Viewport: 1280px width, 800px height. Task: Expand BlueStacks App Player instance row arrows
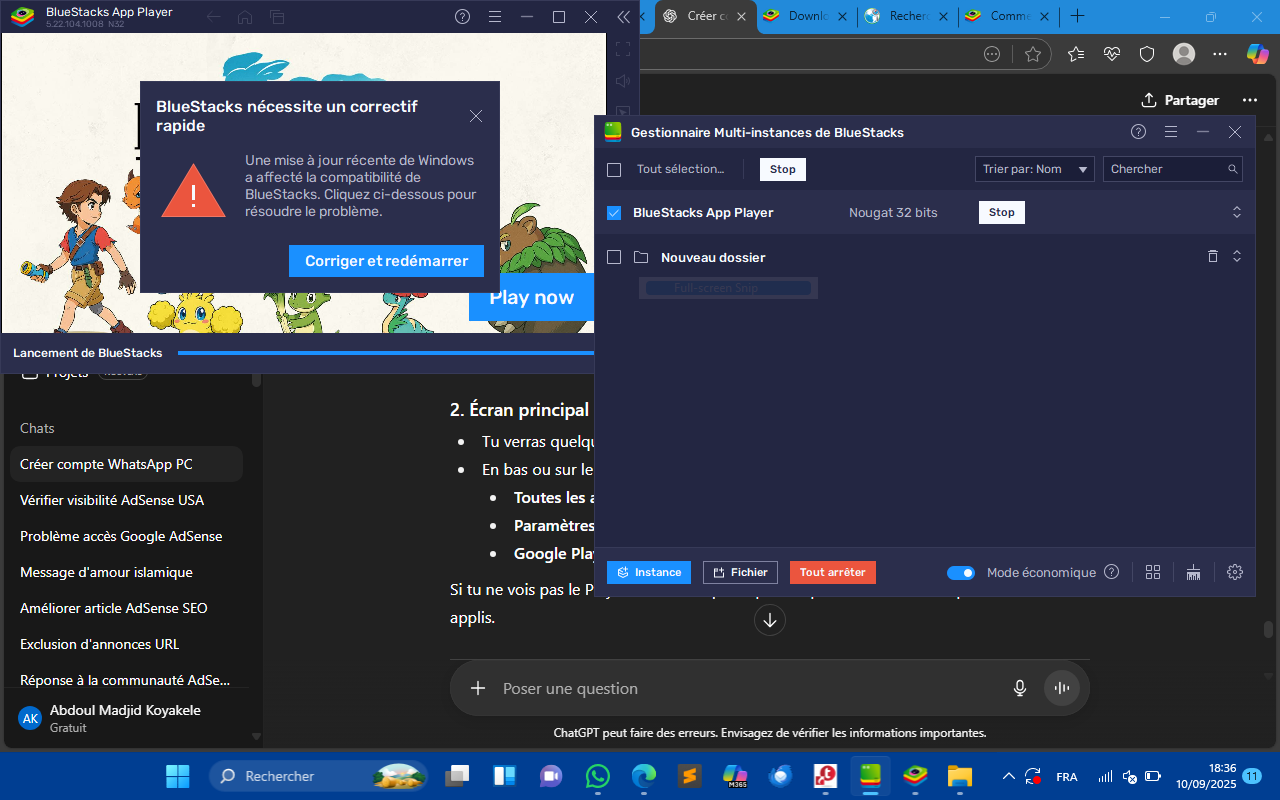coord(1236,212)
